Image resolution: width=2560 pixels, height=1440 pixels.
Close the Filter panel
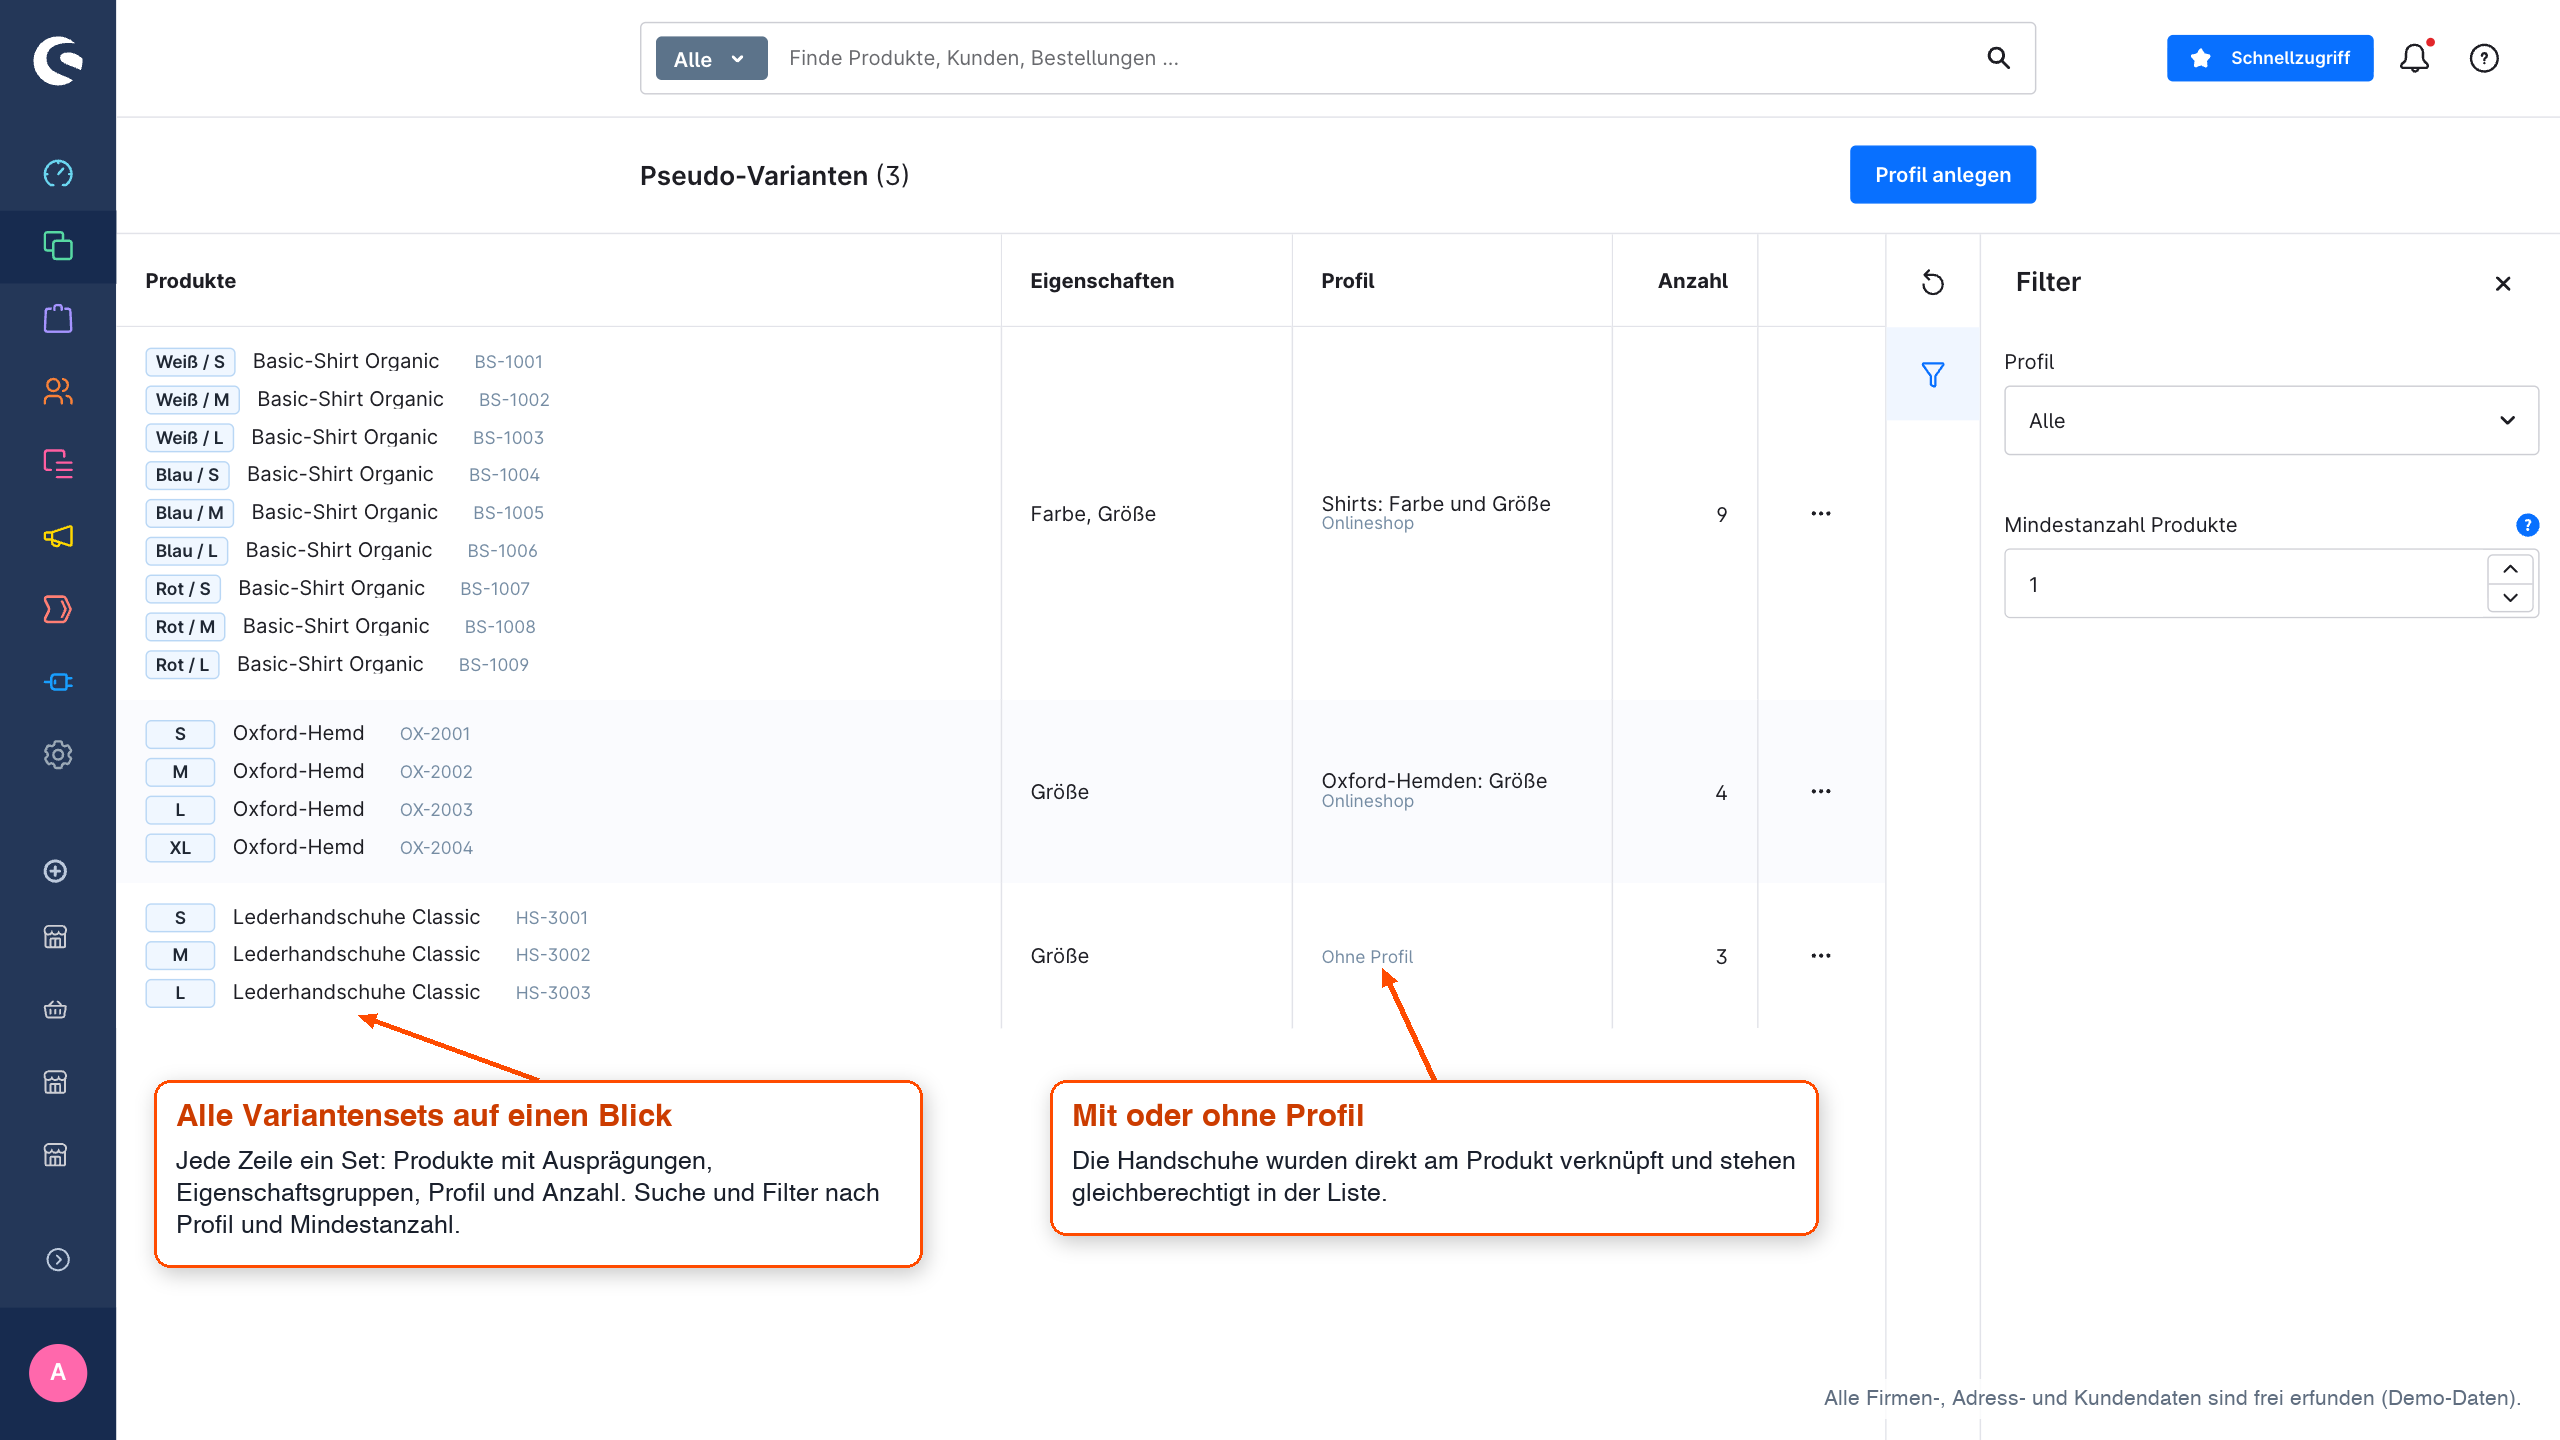2503,284
